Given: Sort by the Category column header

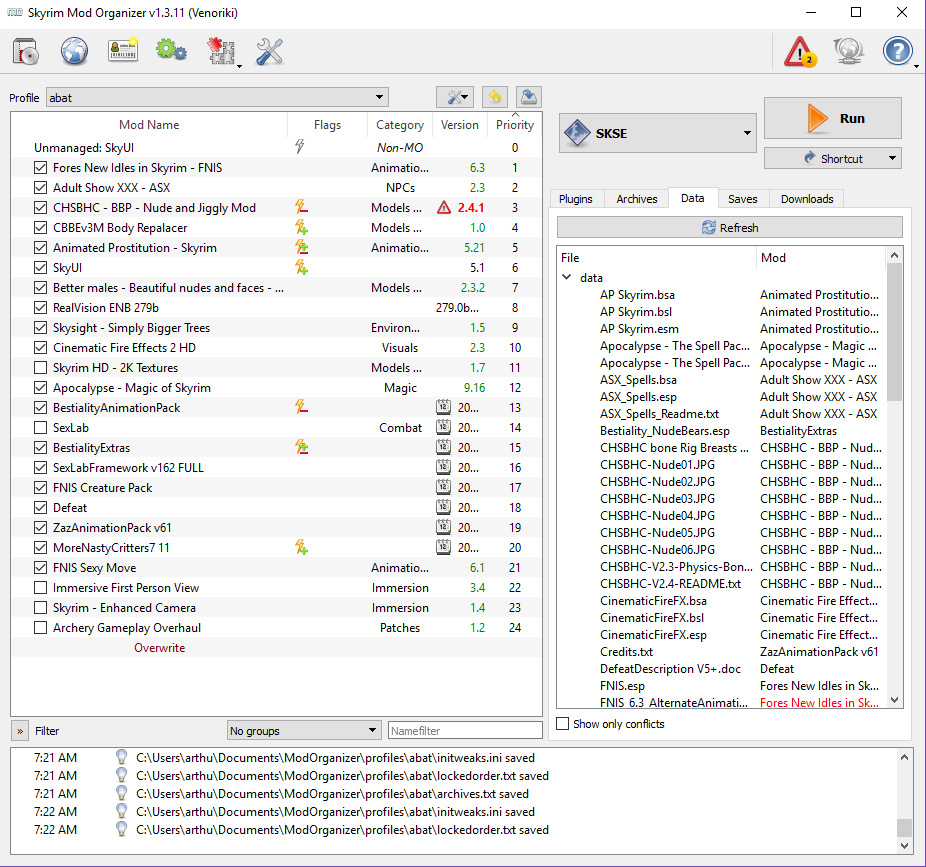Looking at the screenshot, I should tap(400, 125).
